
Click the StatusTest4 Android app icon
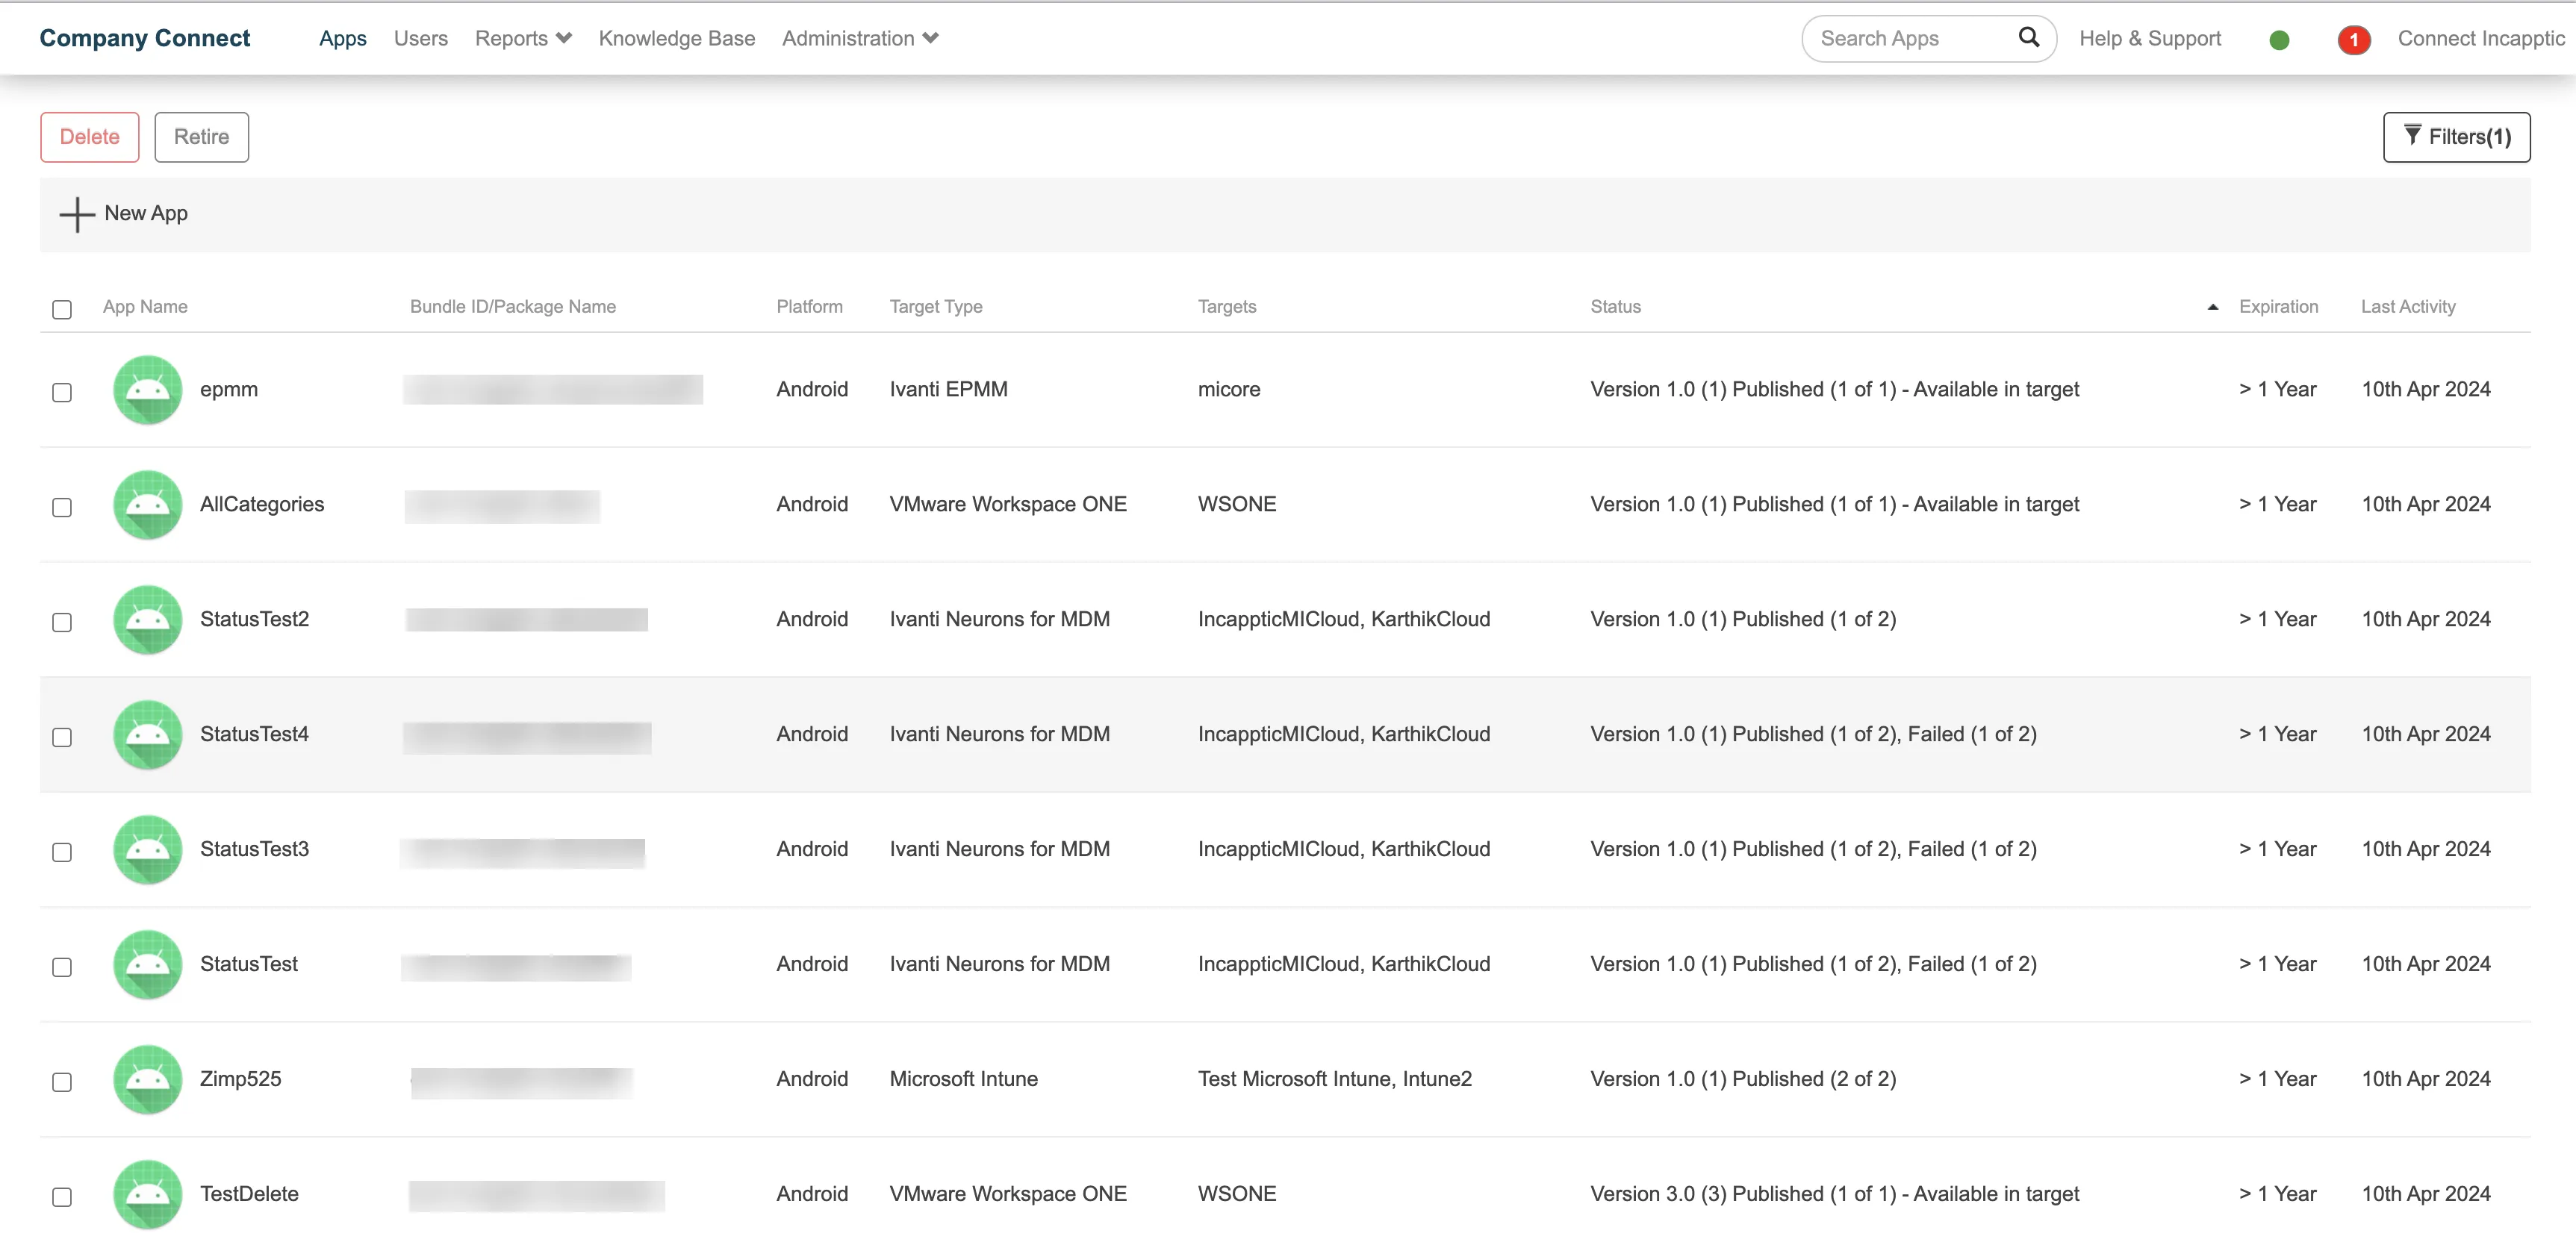pyautogui.click(x=148, y=735)
